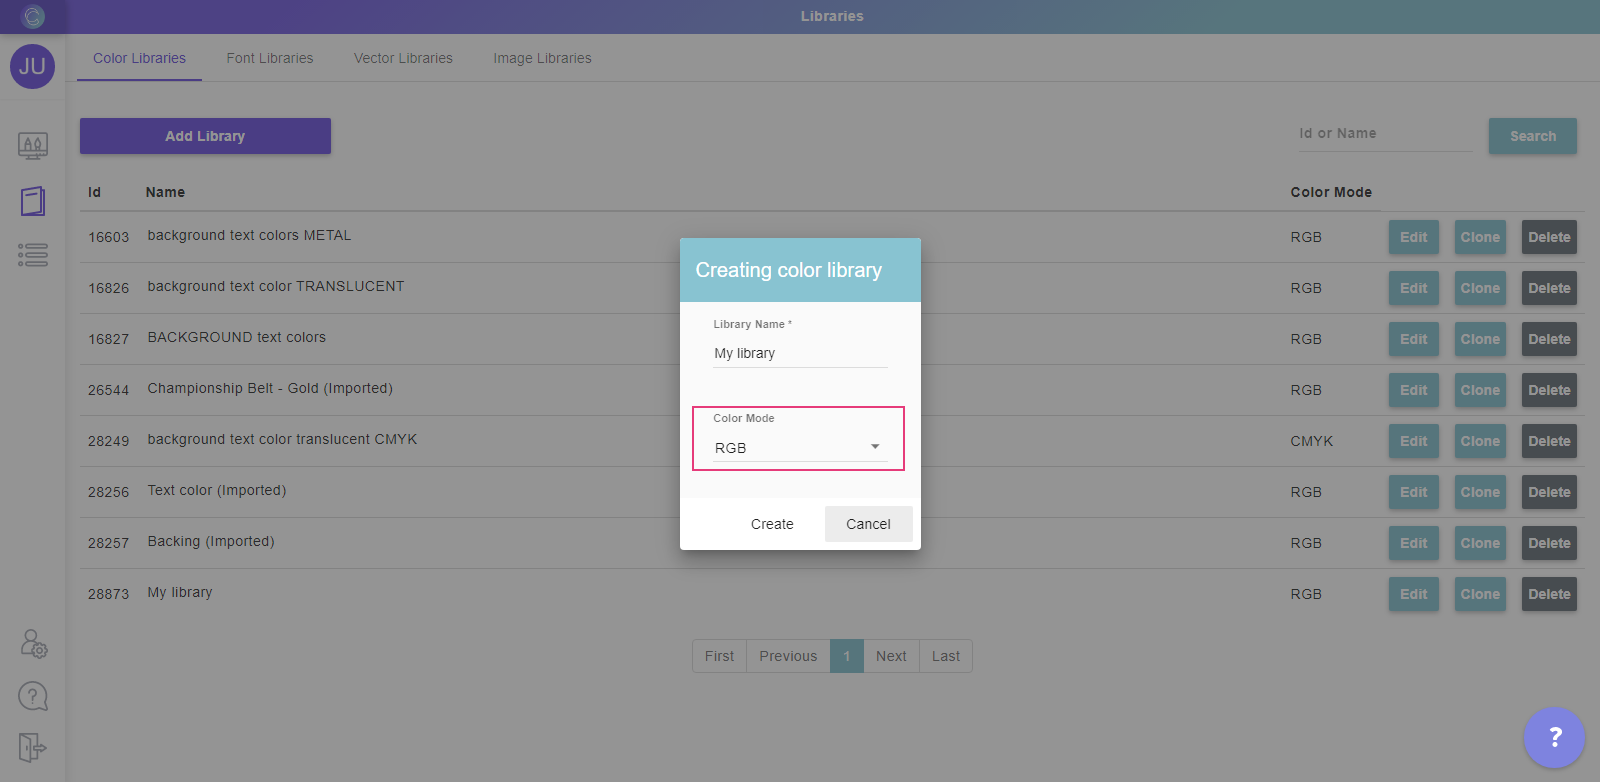The height and width of the screenshot is (782, 1600).
Task: Open user settings icon in sidebar
Action: click(33, 643)
